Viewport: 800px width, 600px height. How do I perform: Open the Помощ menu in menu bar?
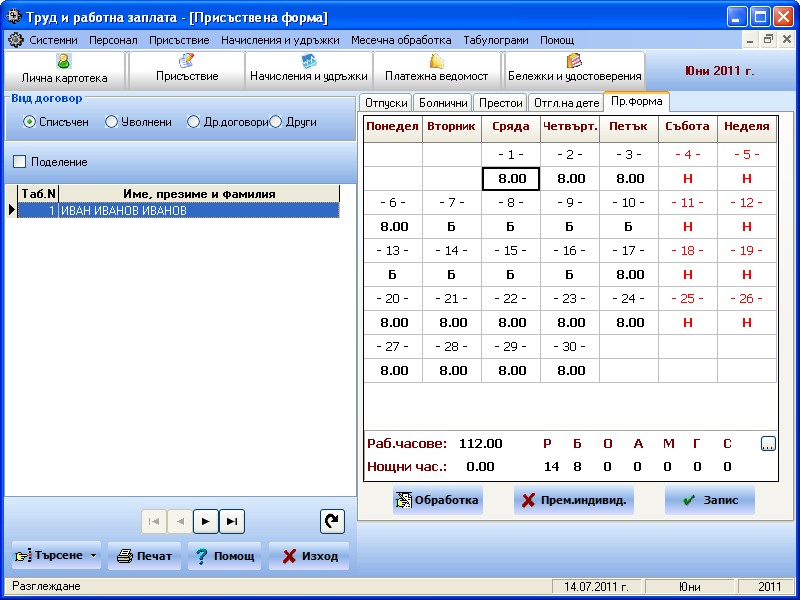[557, 40]
